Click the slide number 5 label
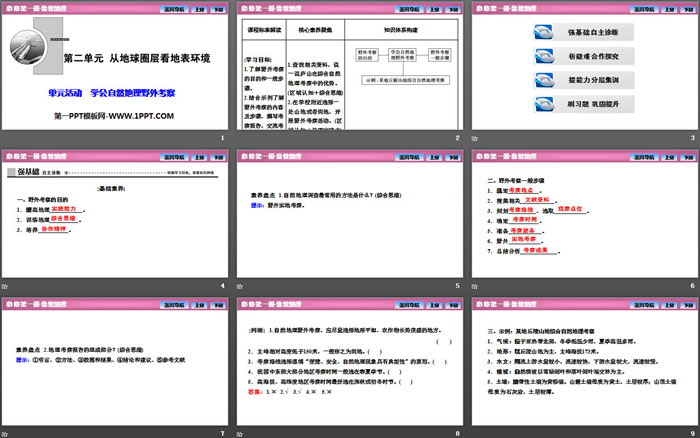 click(457, 286)
